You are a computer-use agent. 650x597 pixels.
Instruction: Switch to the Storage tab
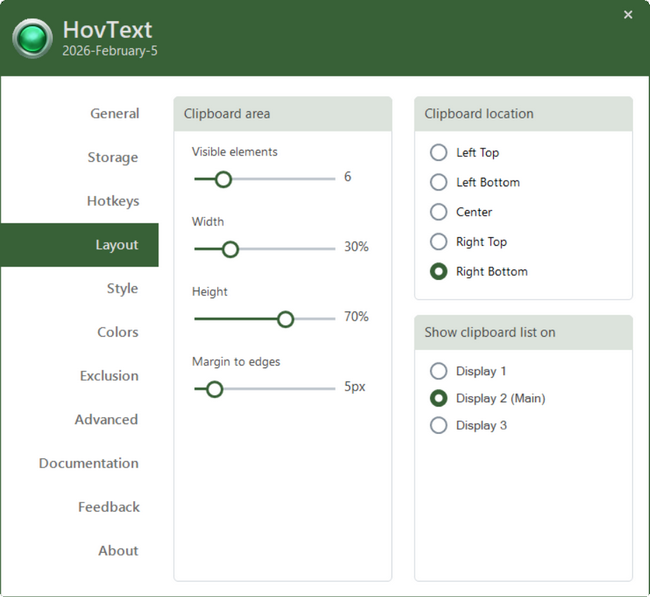[x=112, y=158]
